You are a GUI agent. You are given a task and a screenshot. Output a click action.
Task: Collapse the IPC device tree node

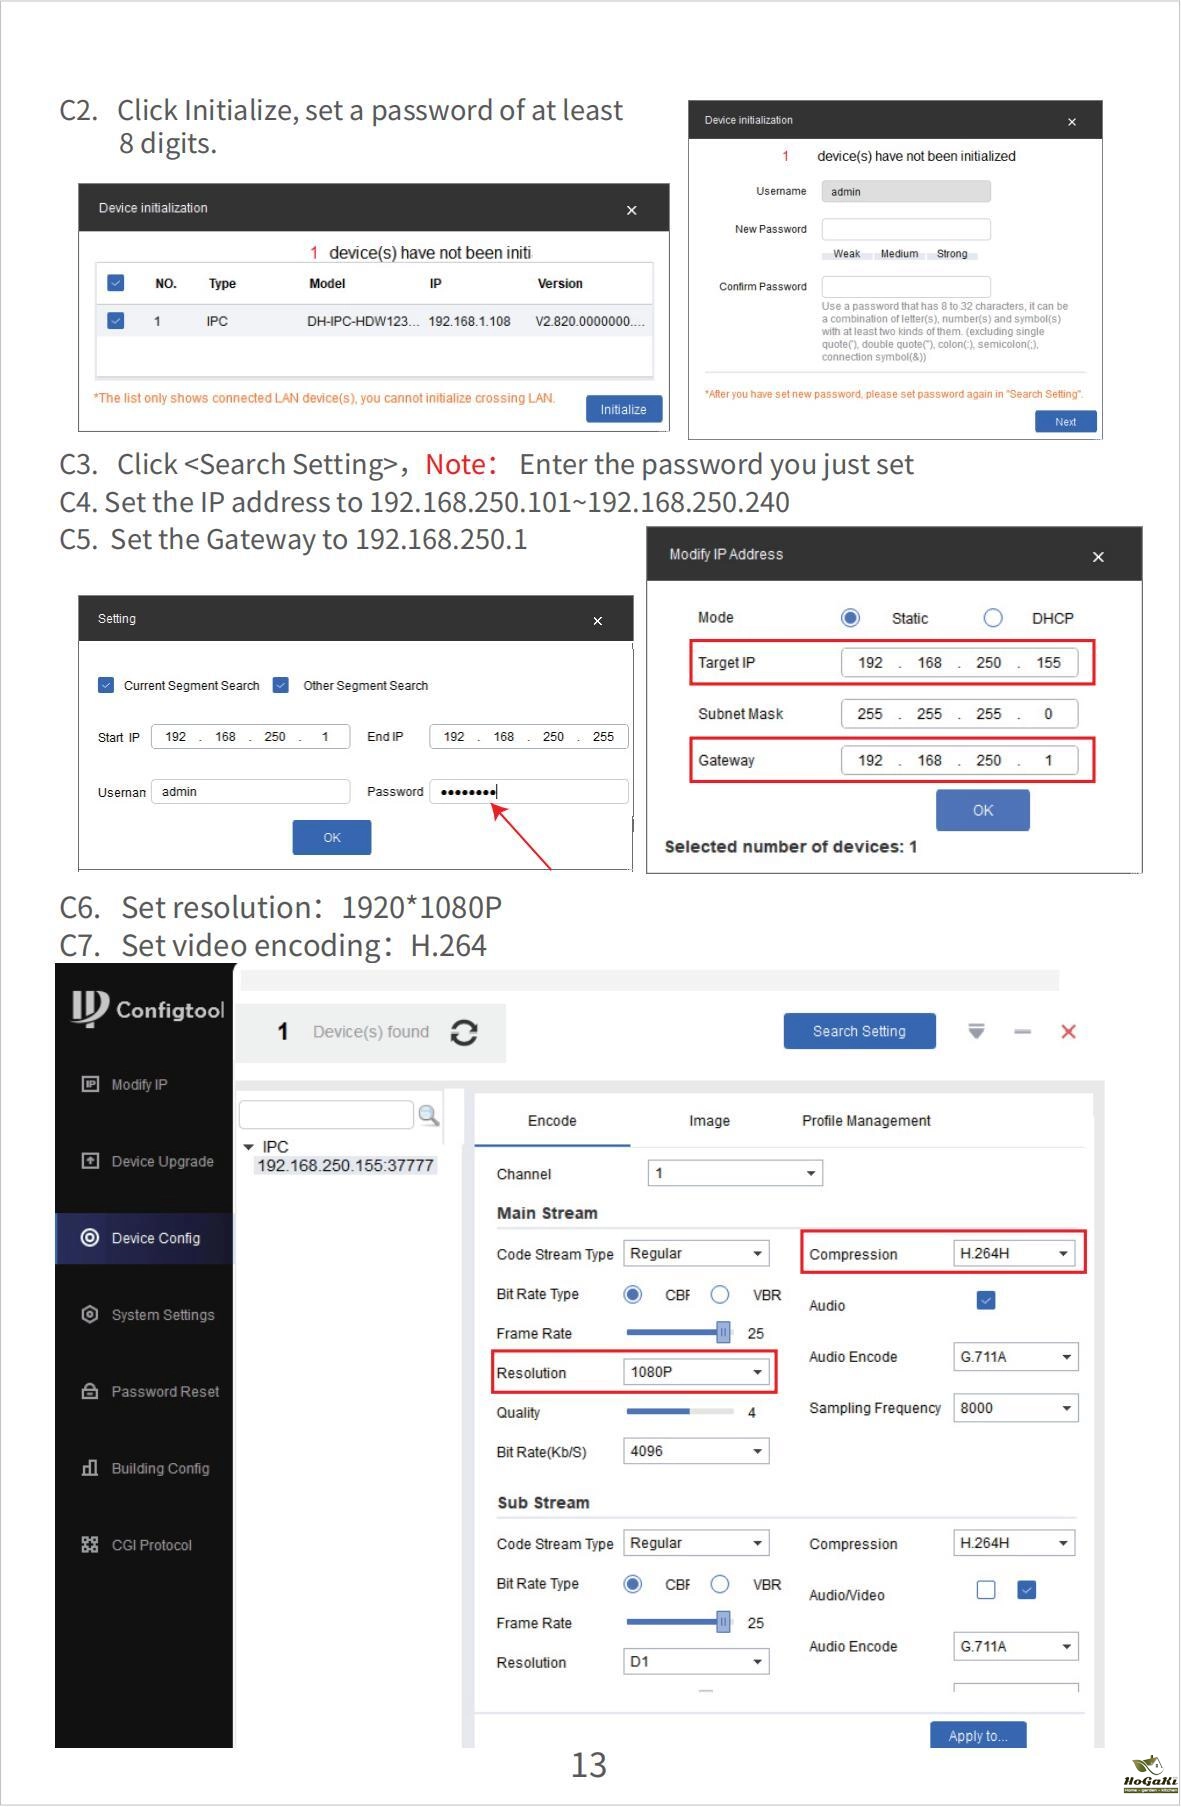point(248,1147)
